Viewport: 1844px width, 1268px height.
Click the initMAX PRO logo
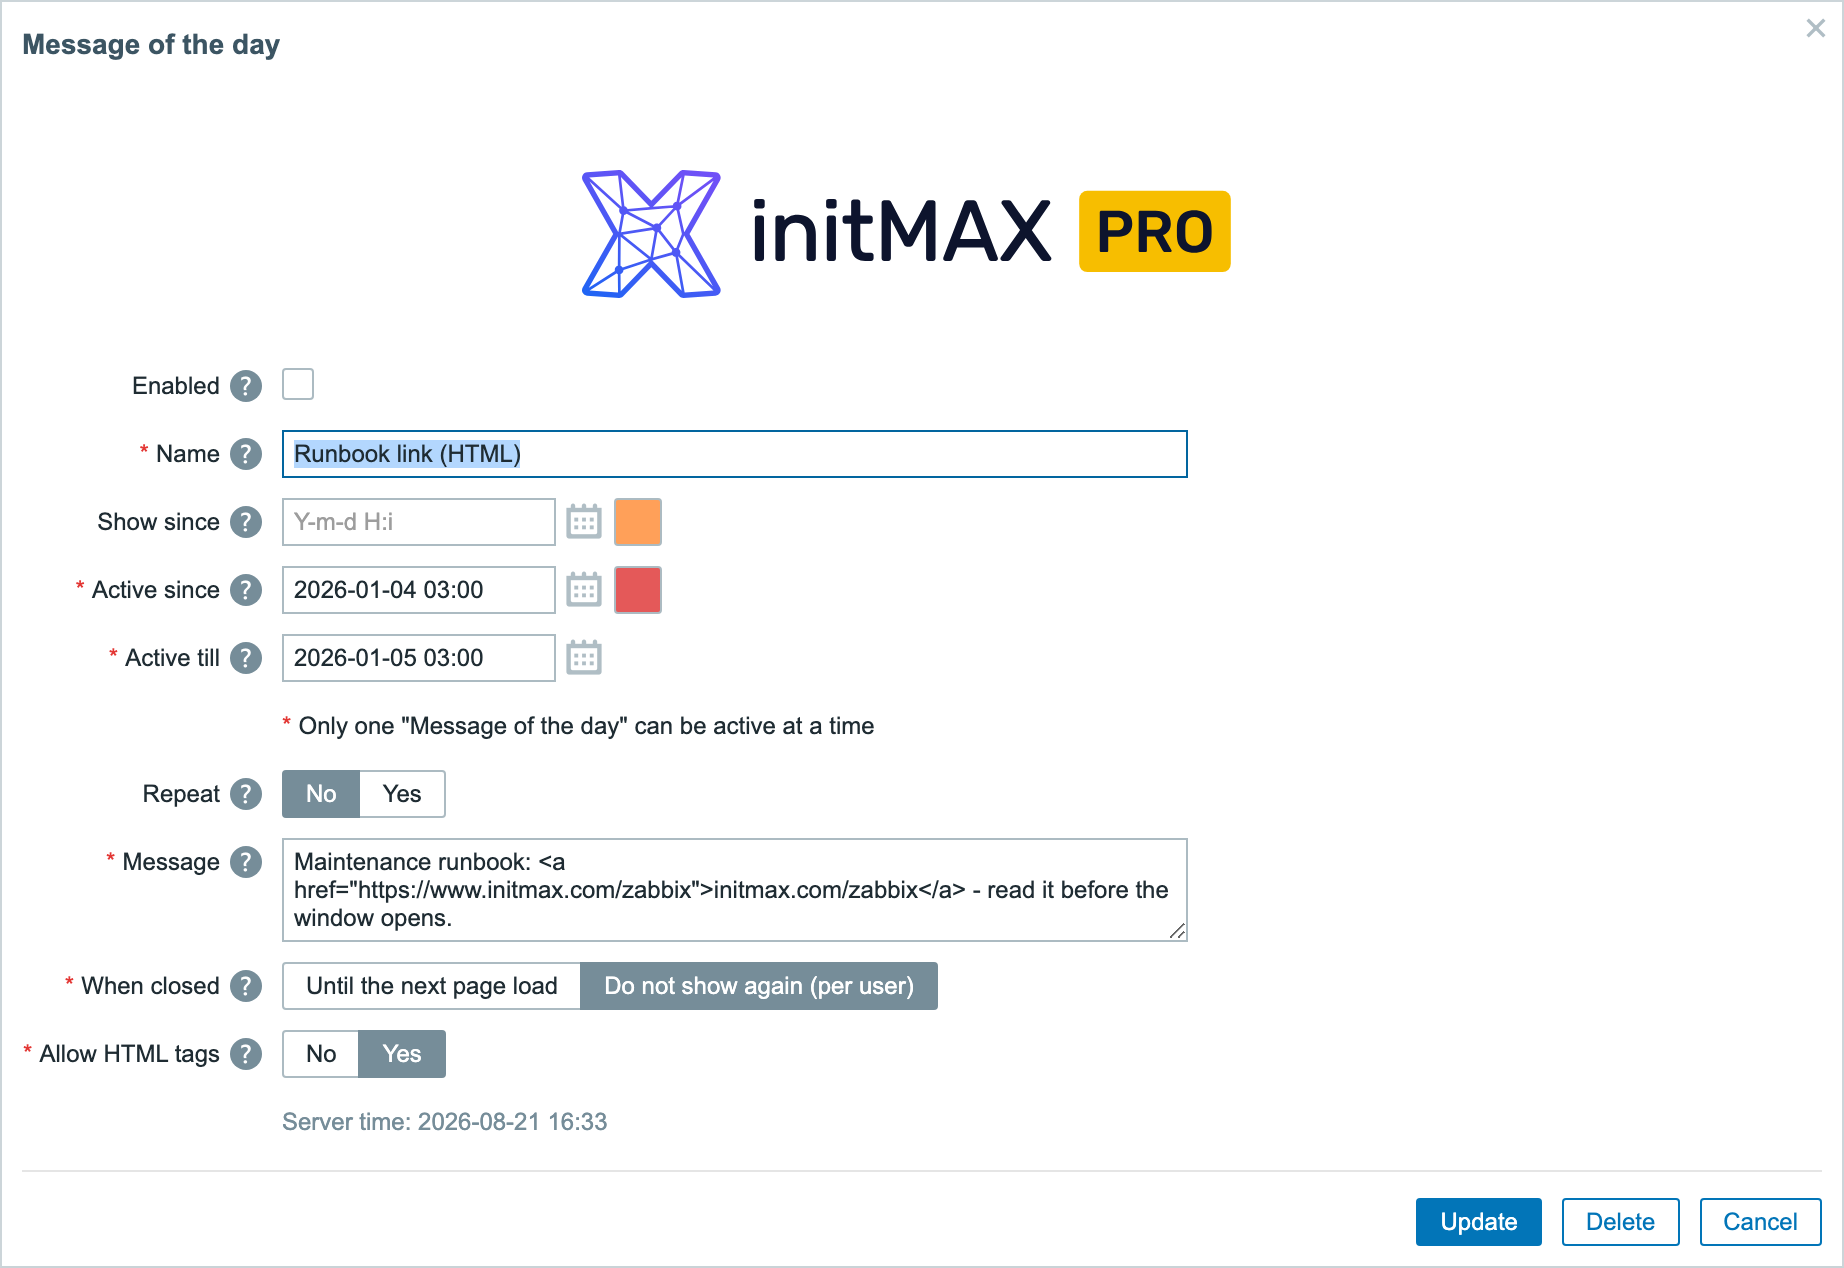[906, 233]
